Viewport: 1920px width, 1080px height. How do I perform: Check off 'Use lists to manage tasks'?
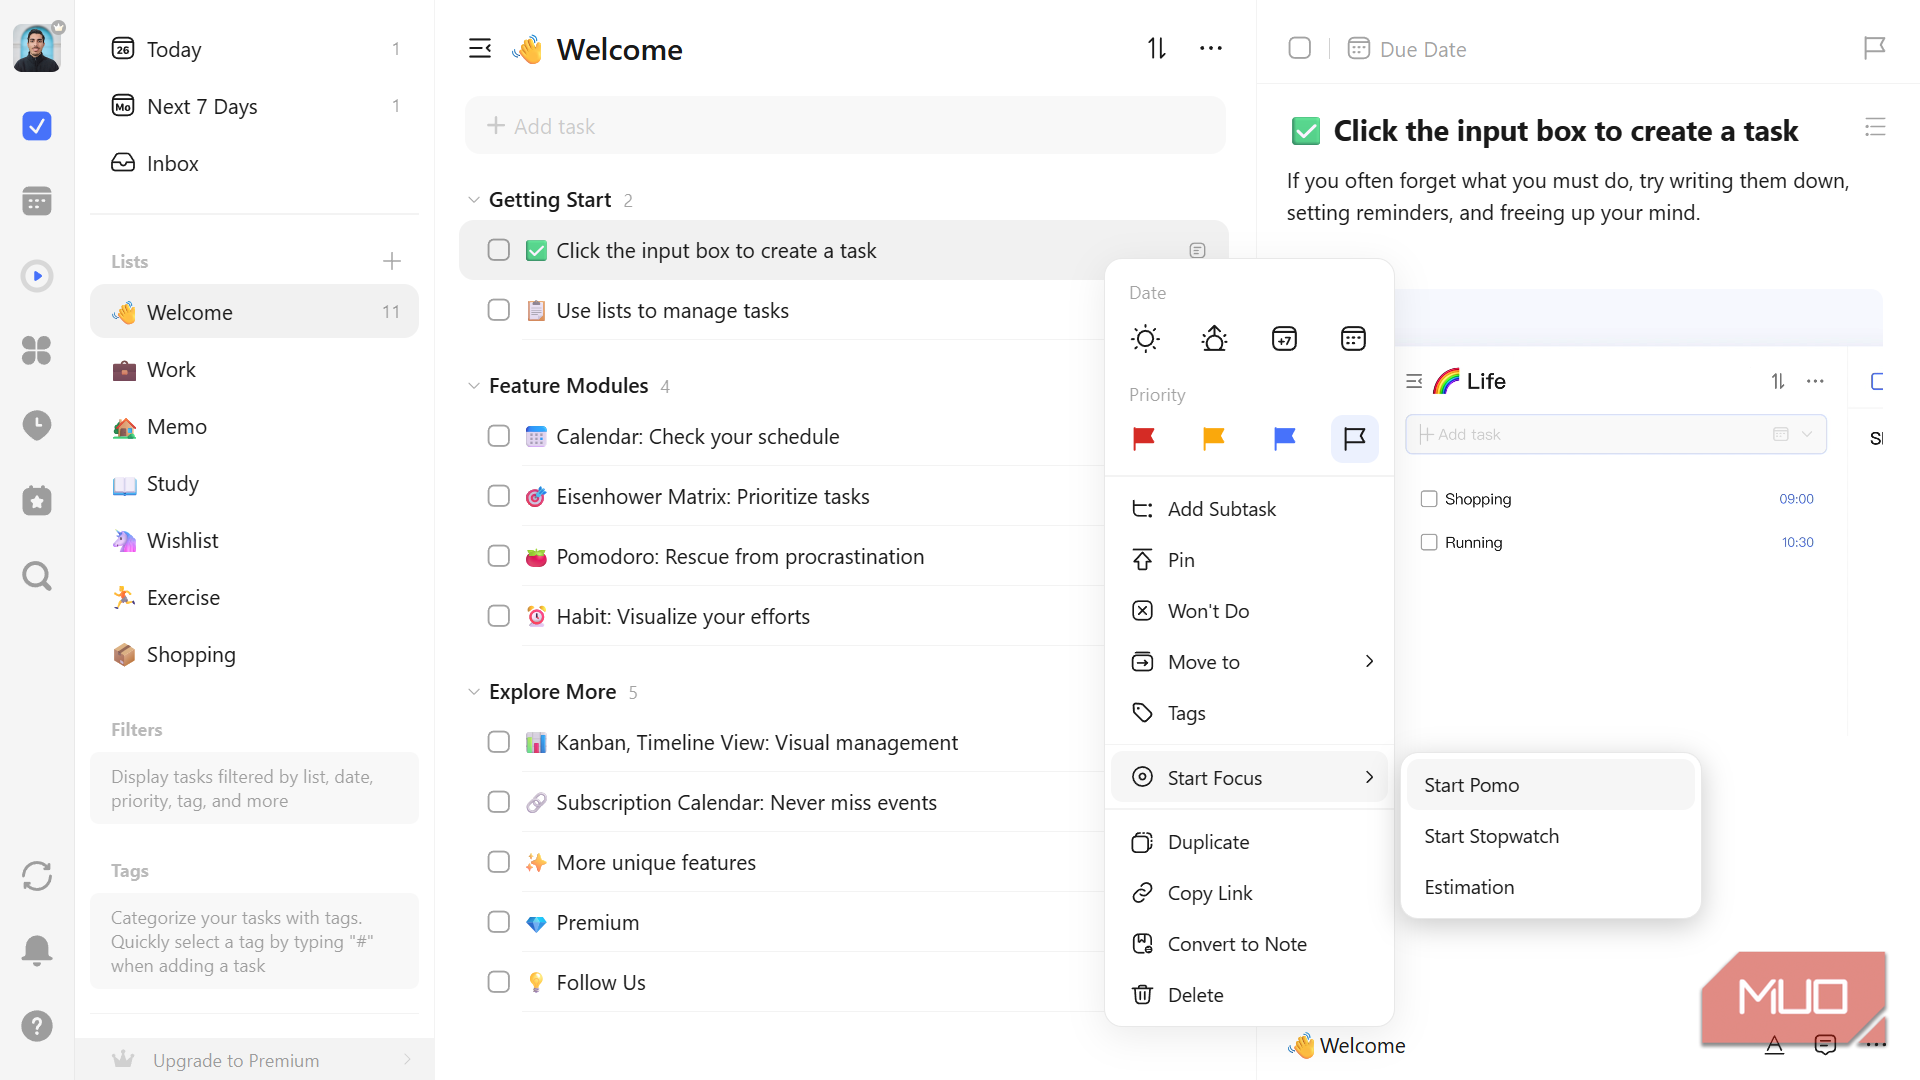click(499, 310)
